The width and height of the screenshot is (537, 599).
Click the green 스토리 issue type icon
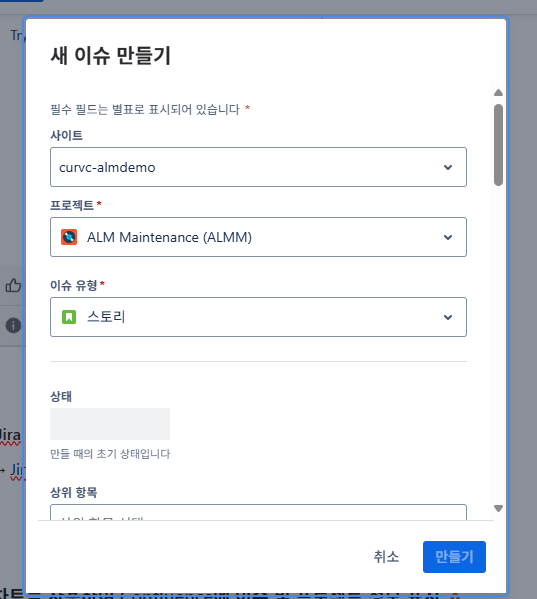[69, 317]
